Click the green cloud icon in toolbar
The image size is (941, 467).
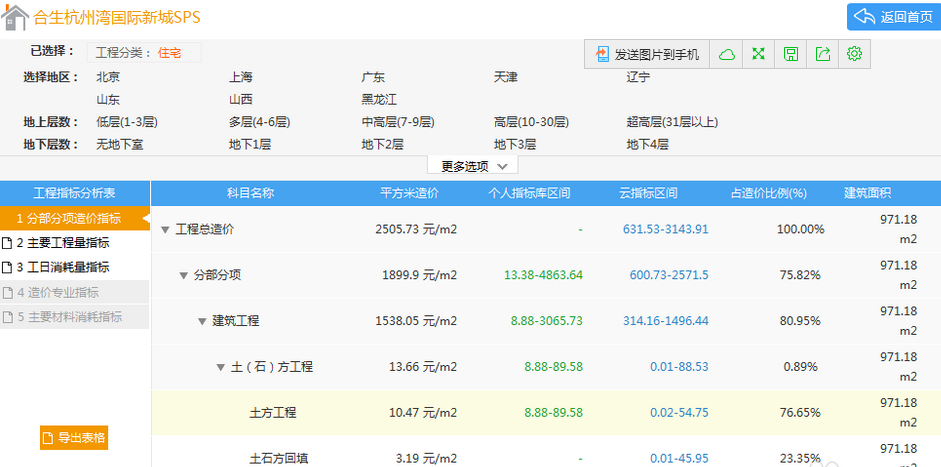click(x=727, y=54)
